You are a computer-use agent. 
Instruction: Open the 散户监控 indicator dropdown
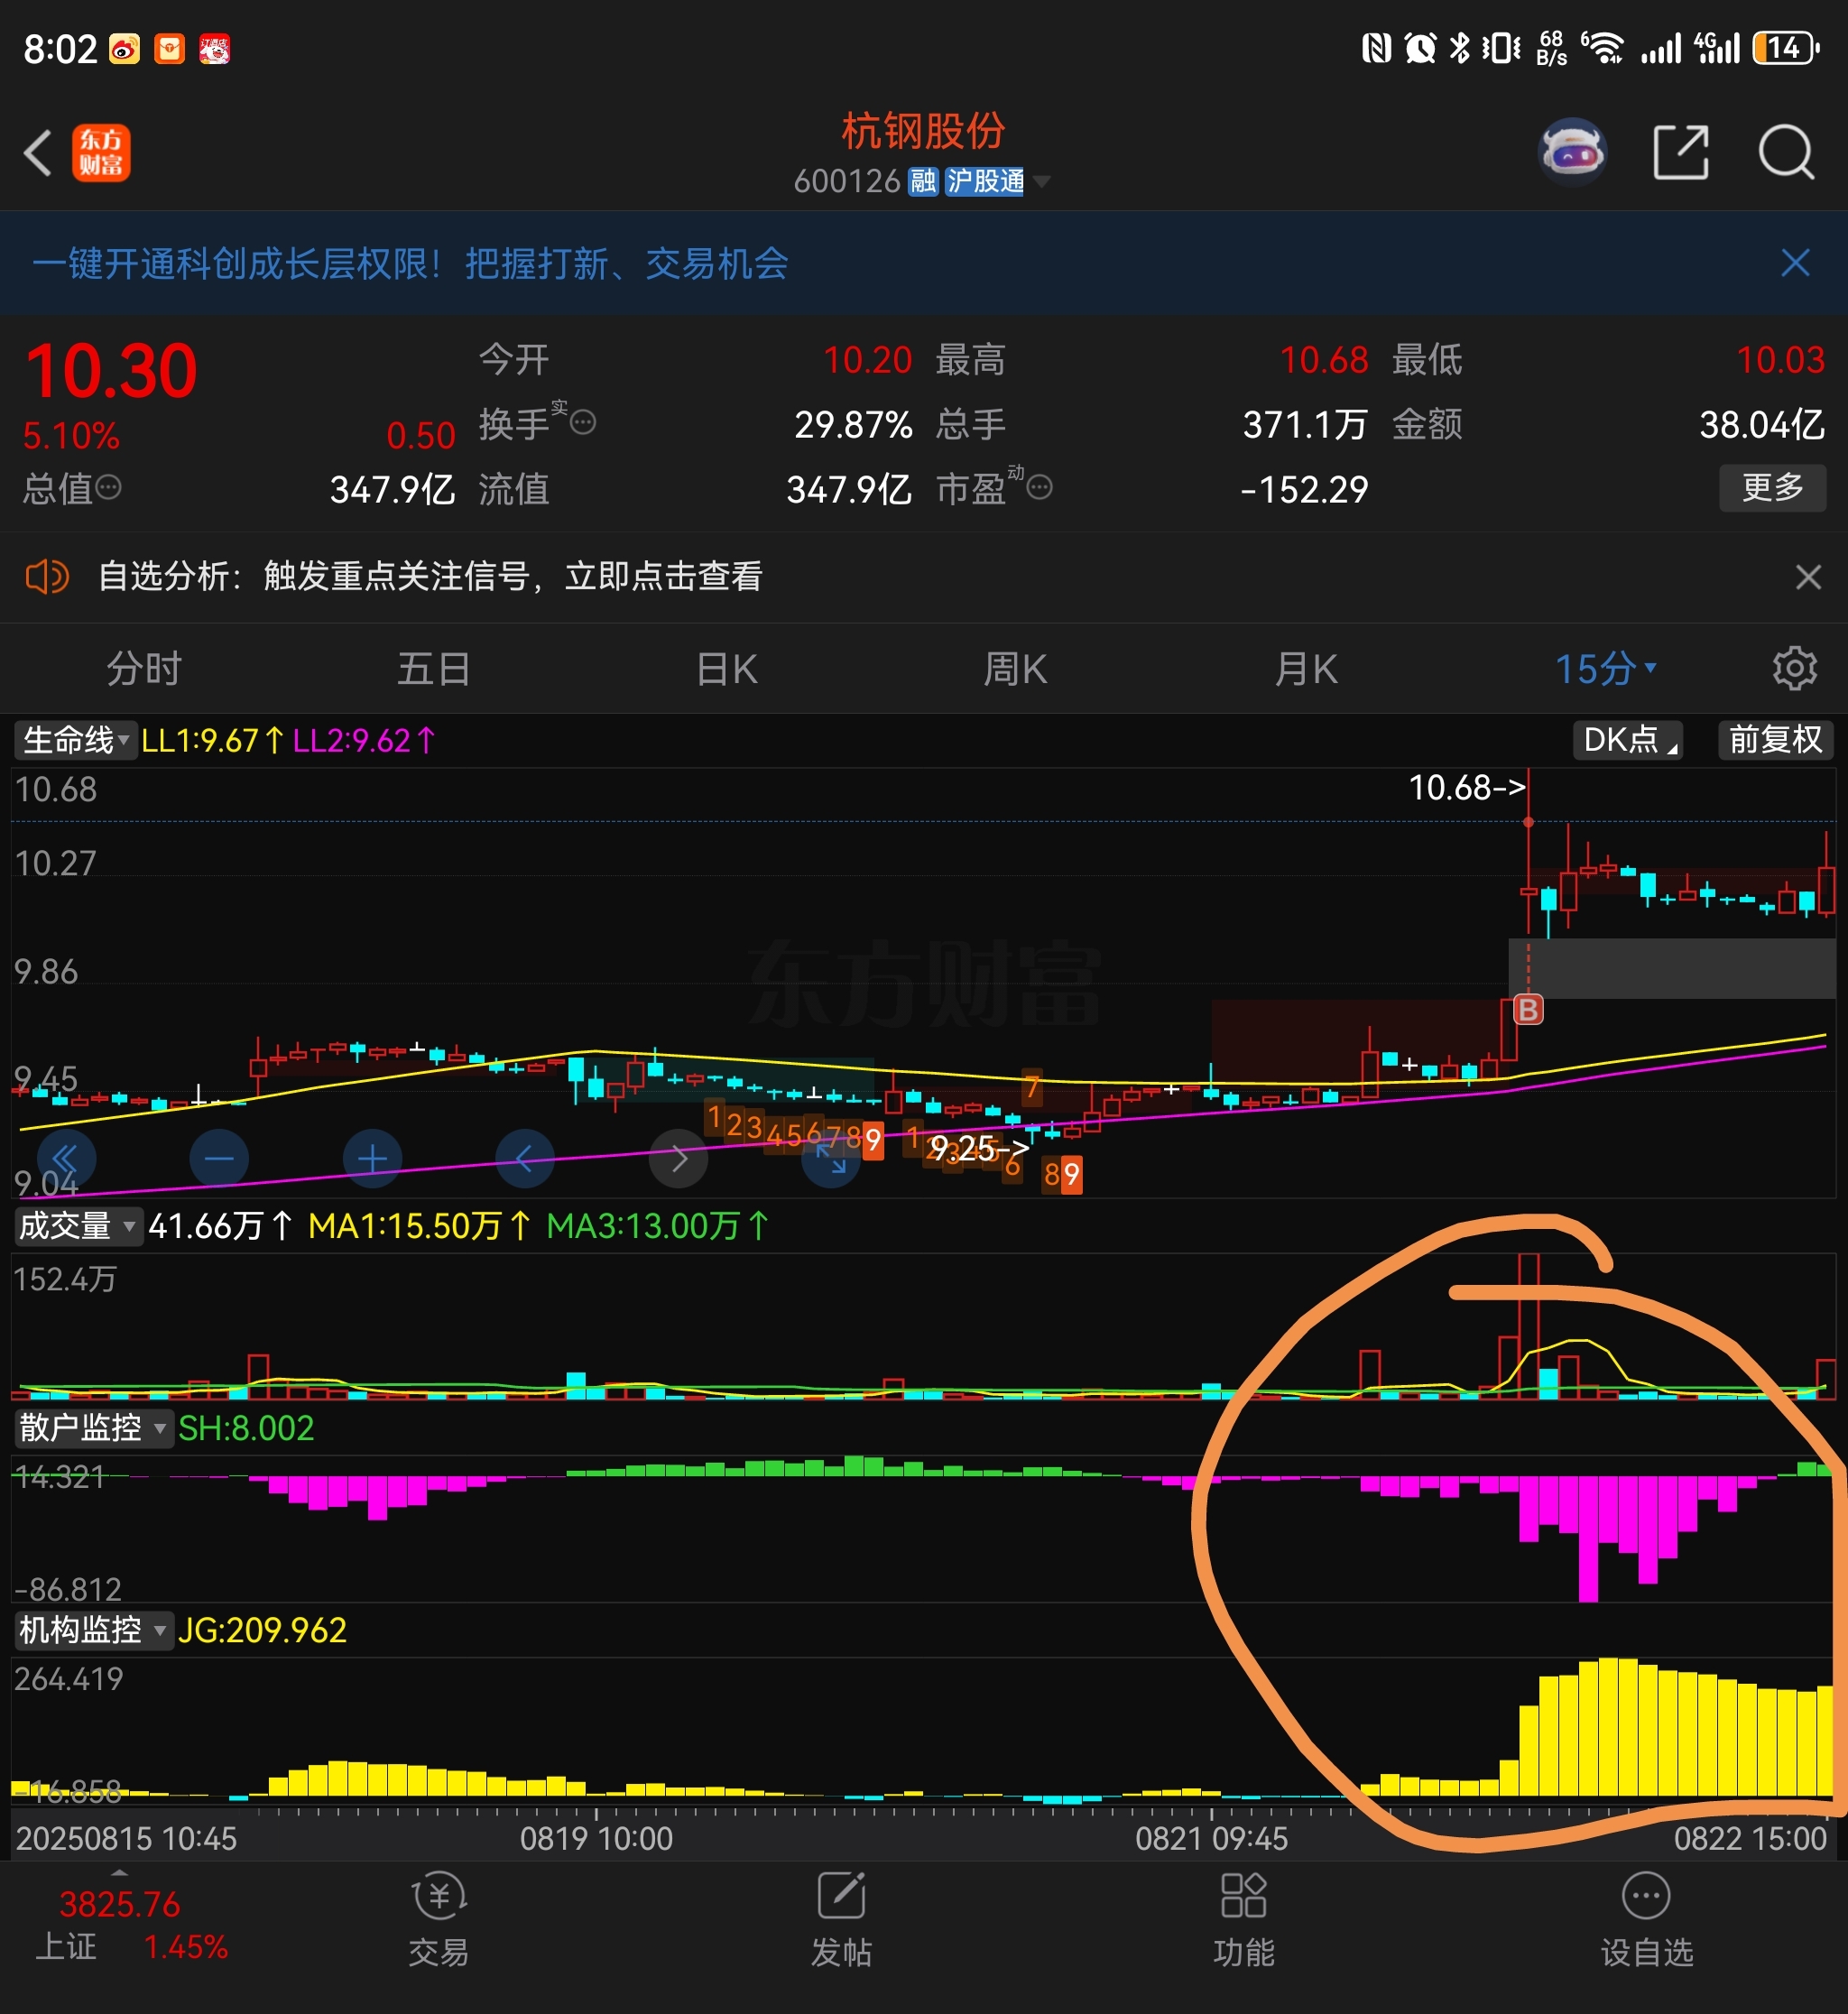pos(92,1428)
